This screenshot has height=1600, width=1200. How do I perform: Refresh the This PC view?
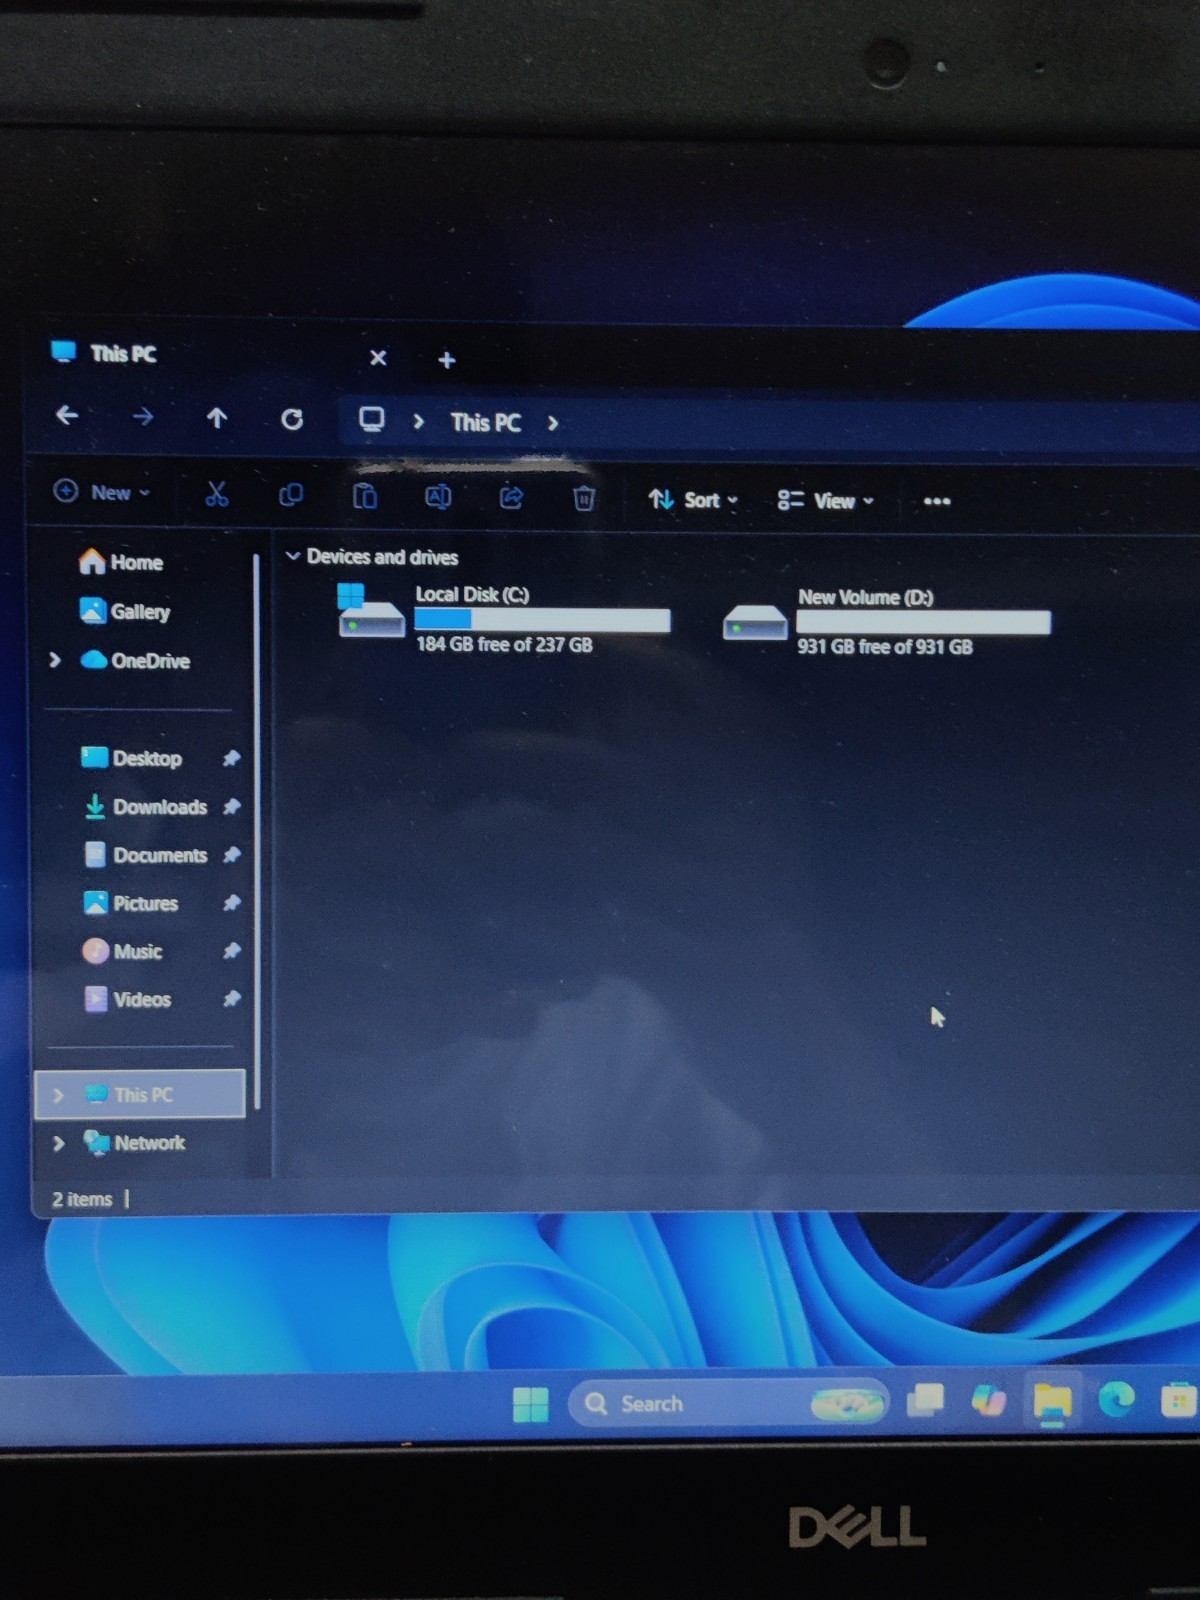tap(292, 419)
